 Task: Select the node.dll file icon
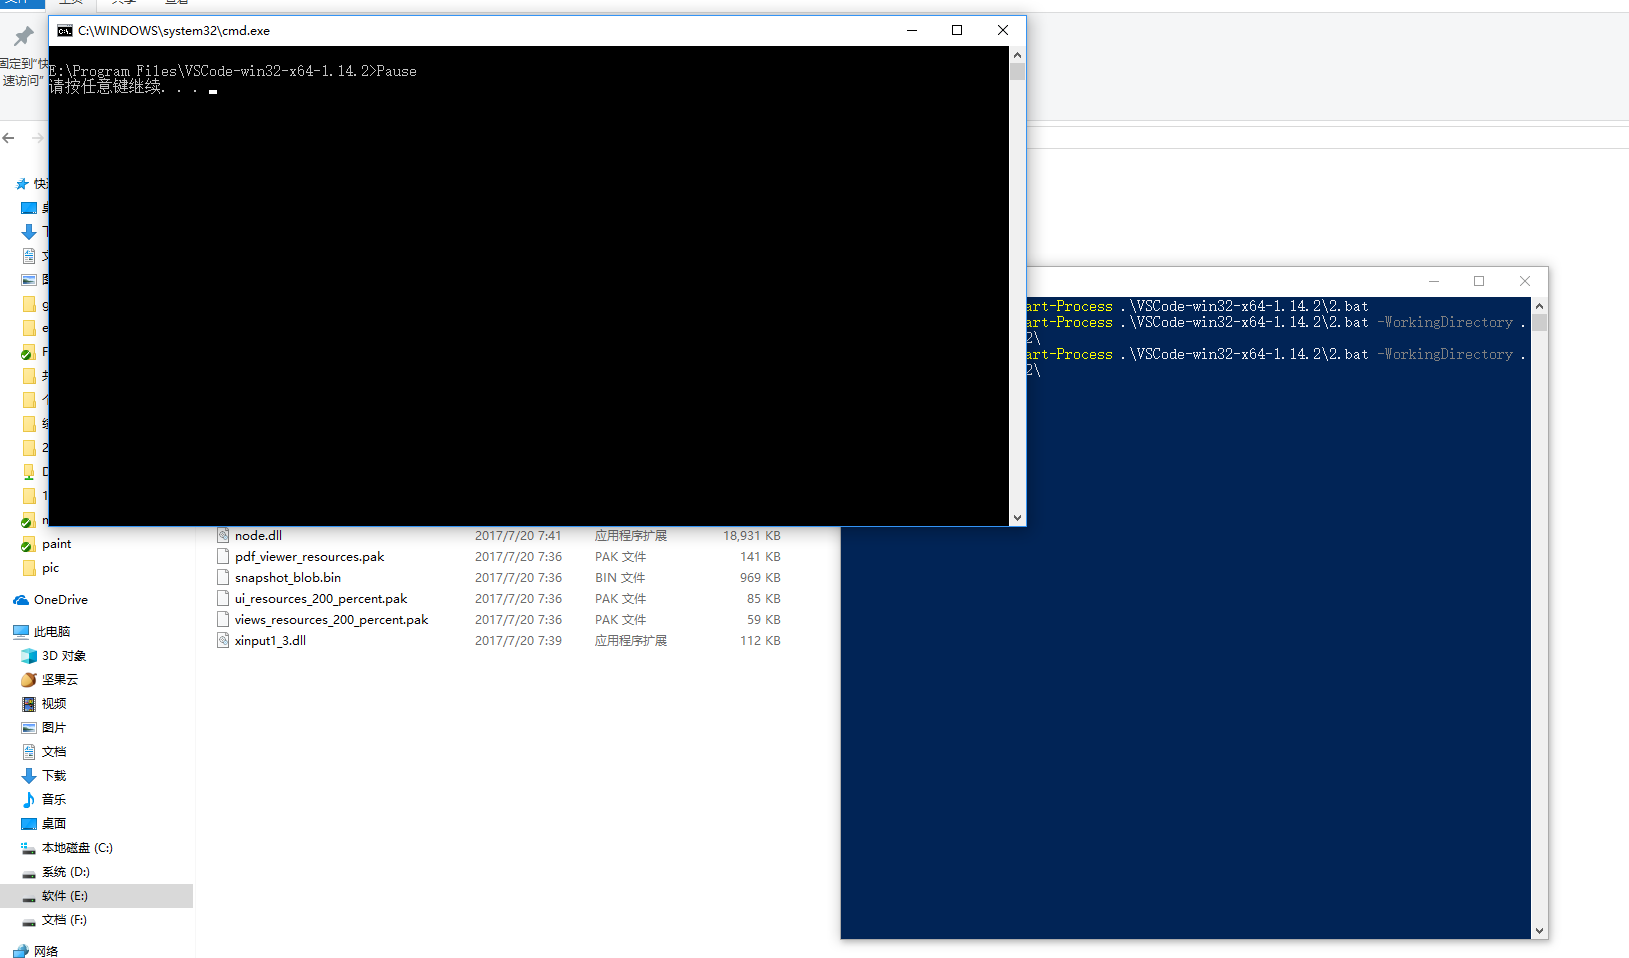pos(223,536)
